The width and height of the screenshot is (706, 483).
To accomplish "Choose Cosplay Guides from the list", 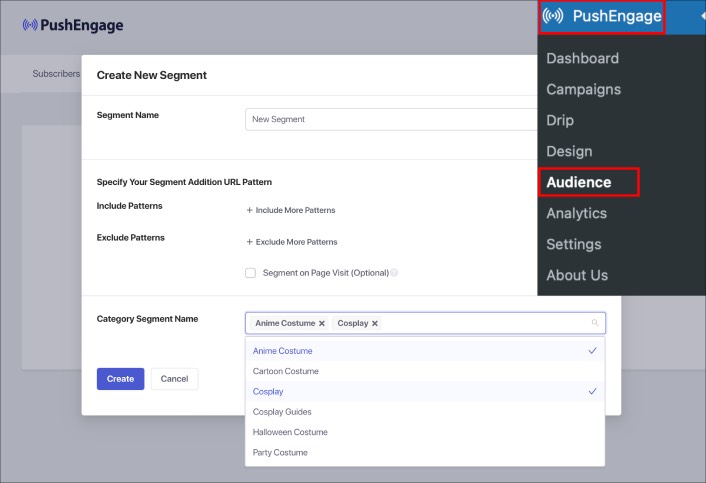I will 425,411.
